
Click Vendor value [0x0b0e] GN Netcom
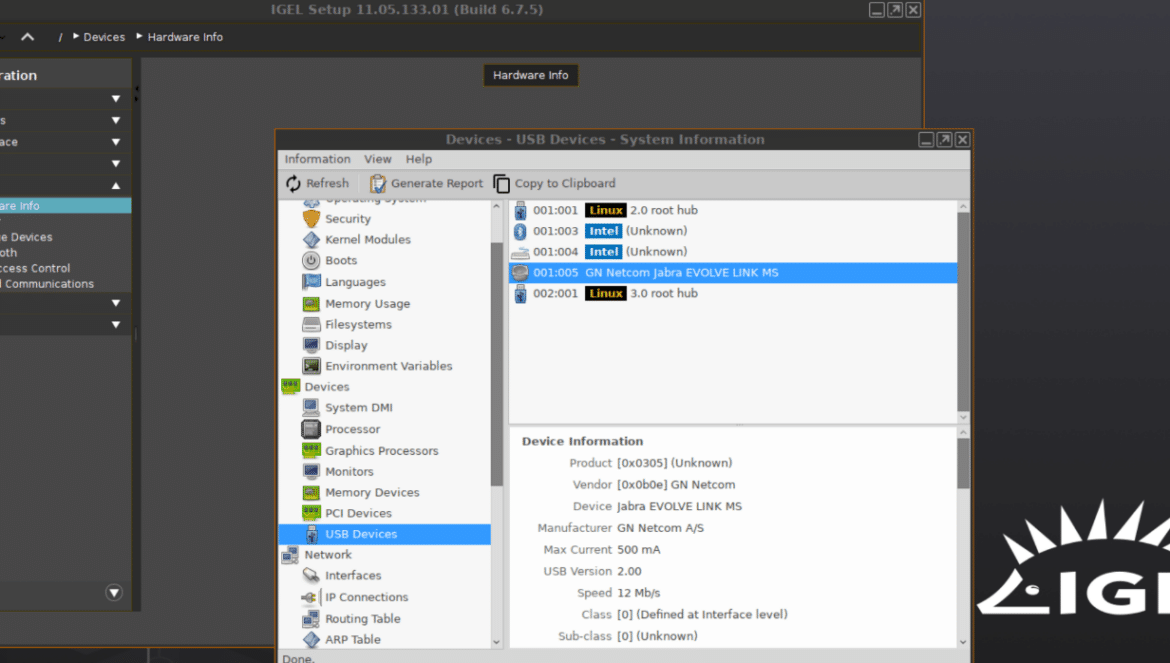(x=676, y=485)
